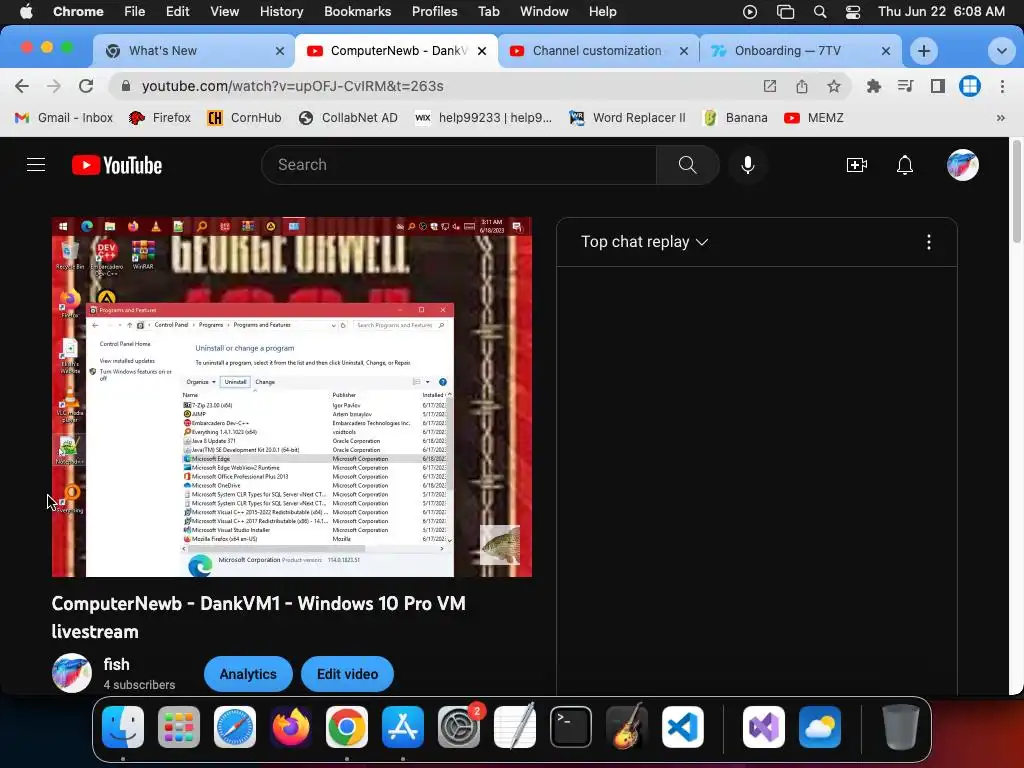This screenshot has width=1024, height=768.
Task: Open the Profiles menu
Action: [x=434, y=12]
